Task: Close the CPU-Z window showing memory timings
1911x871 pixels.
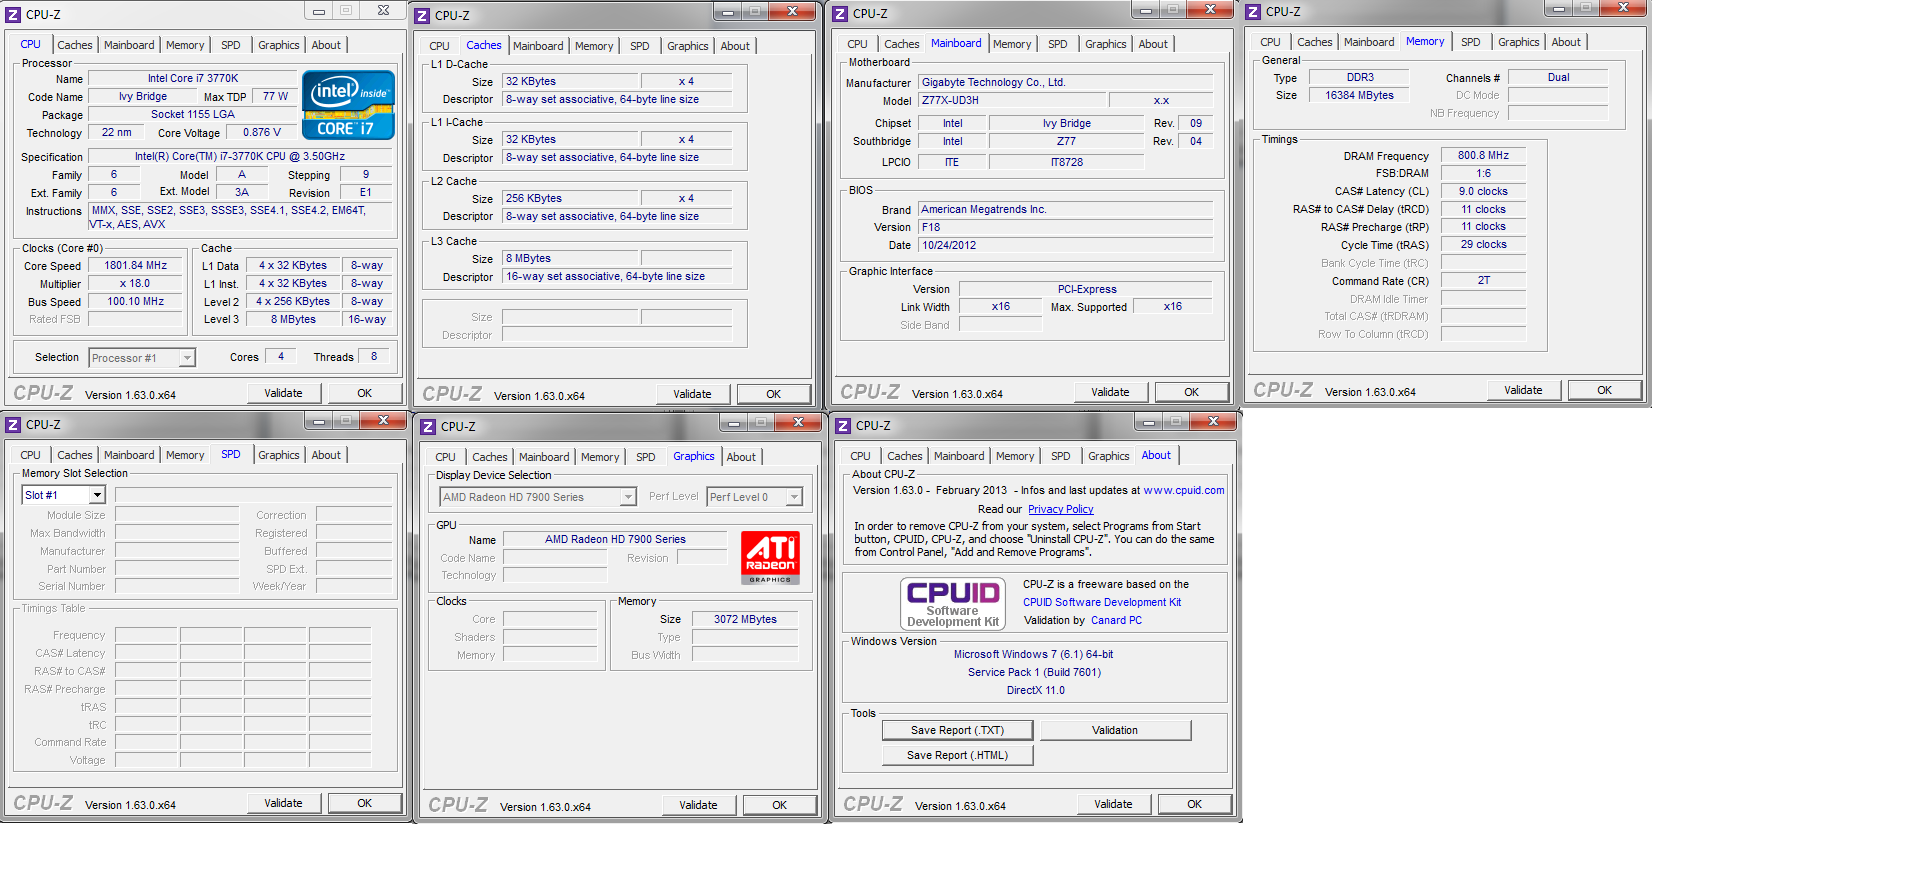Action: [1623, 8]
